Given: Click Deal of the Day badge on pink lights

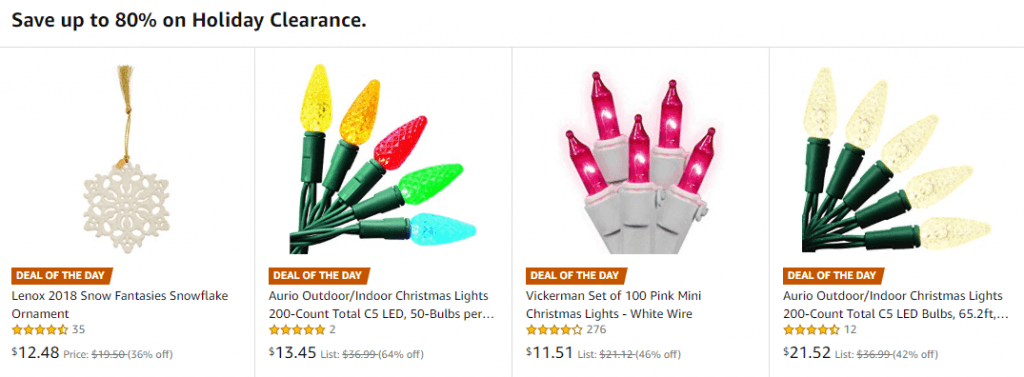Looking at the screenshot, I should pyautogui.click(x=577, y=275).
